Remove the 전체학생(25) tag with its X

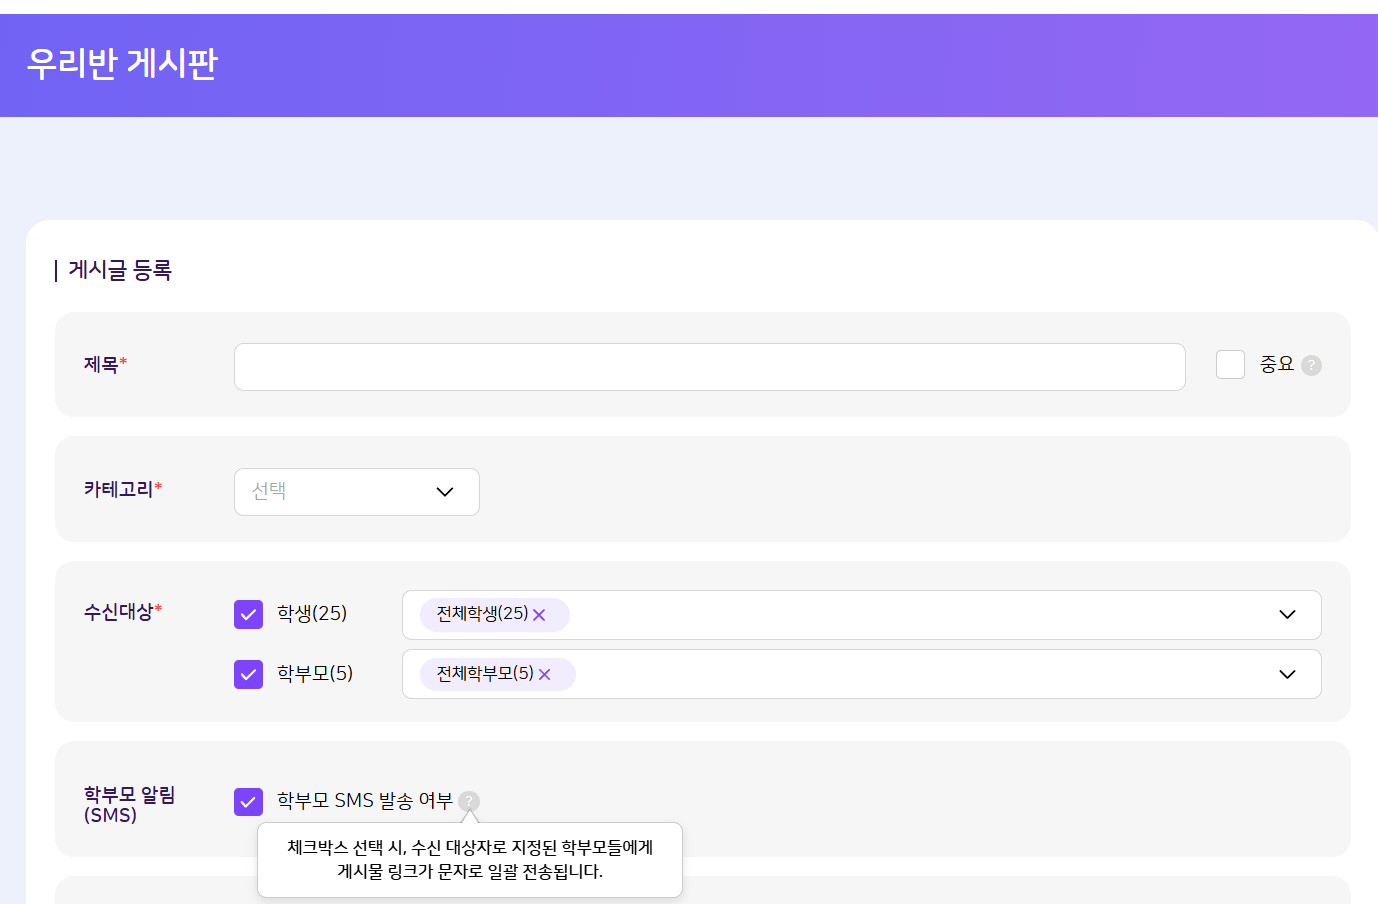coord(539,615)
